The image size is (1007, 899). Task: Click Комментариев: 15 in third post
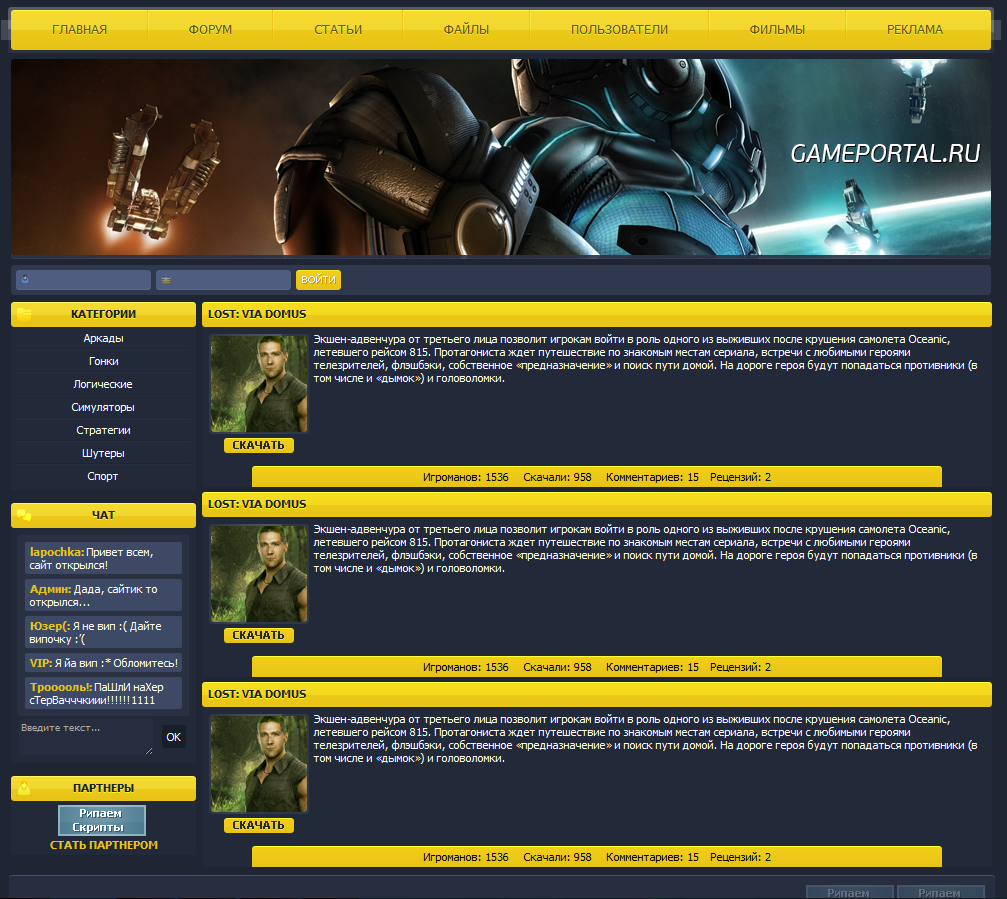point(652,857)
